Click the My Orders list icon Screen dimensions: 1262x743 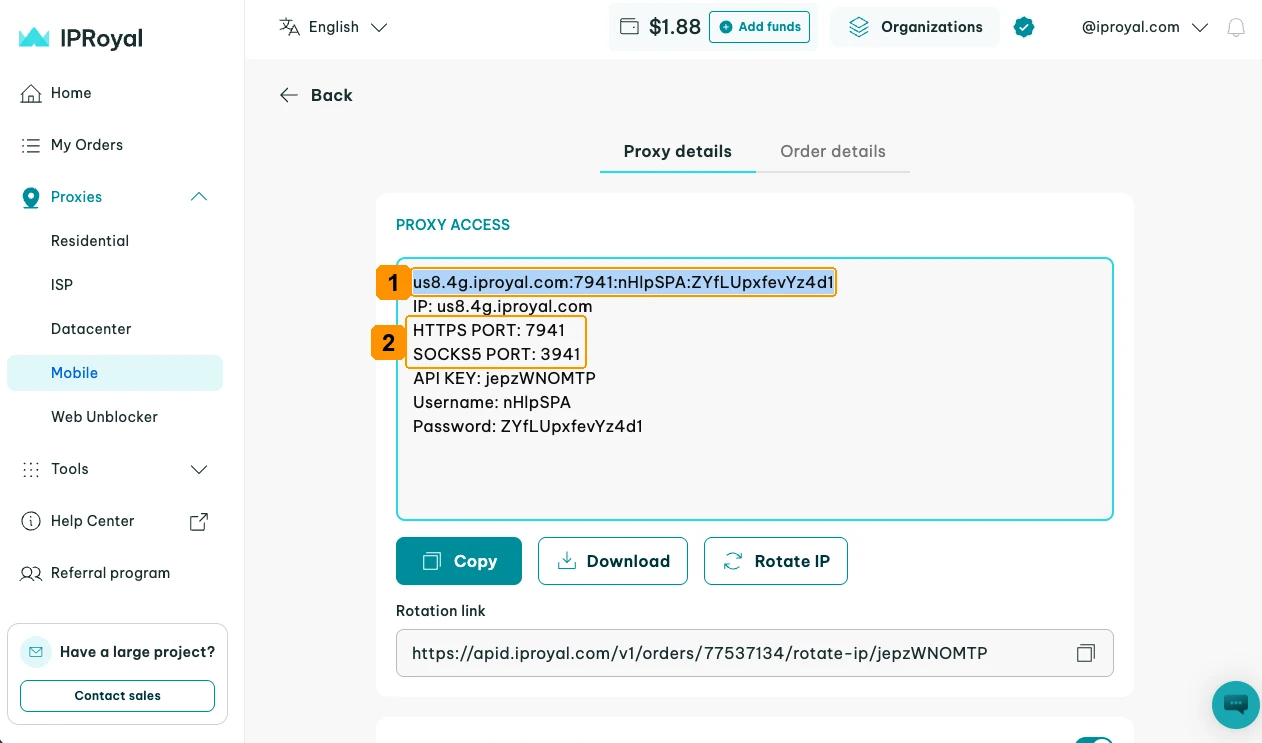pyautogui.click(x=31, y=145)
